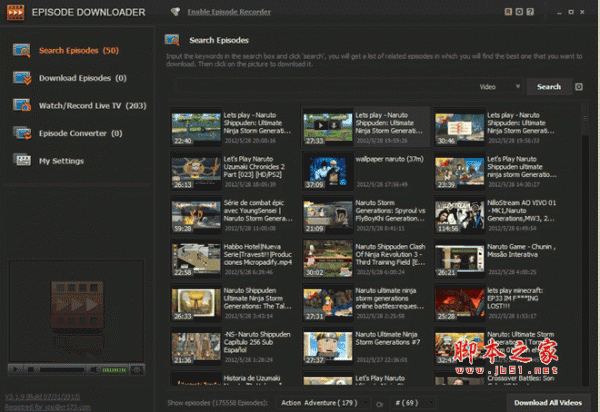The image size is (600, 412).
Task: Click the Search Episodes header icon
Action: click(x=172, y=40)
